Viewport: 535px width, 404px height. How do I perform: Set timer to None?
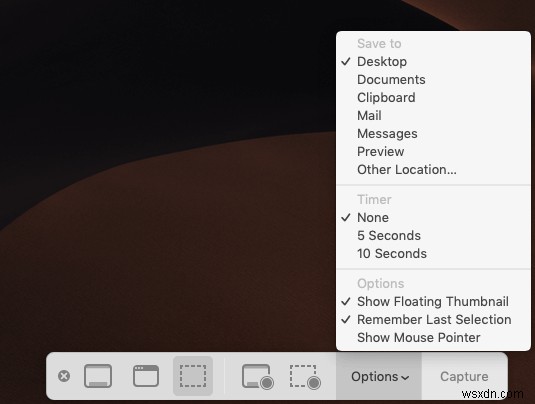click(433, 218)
